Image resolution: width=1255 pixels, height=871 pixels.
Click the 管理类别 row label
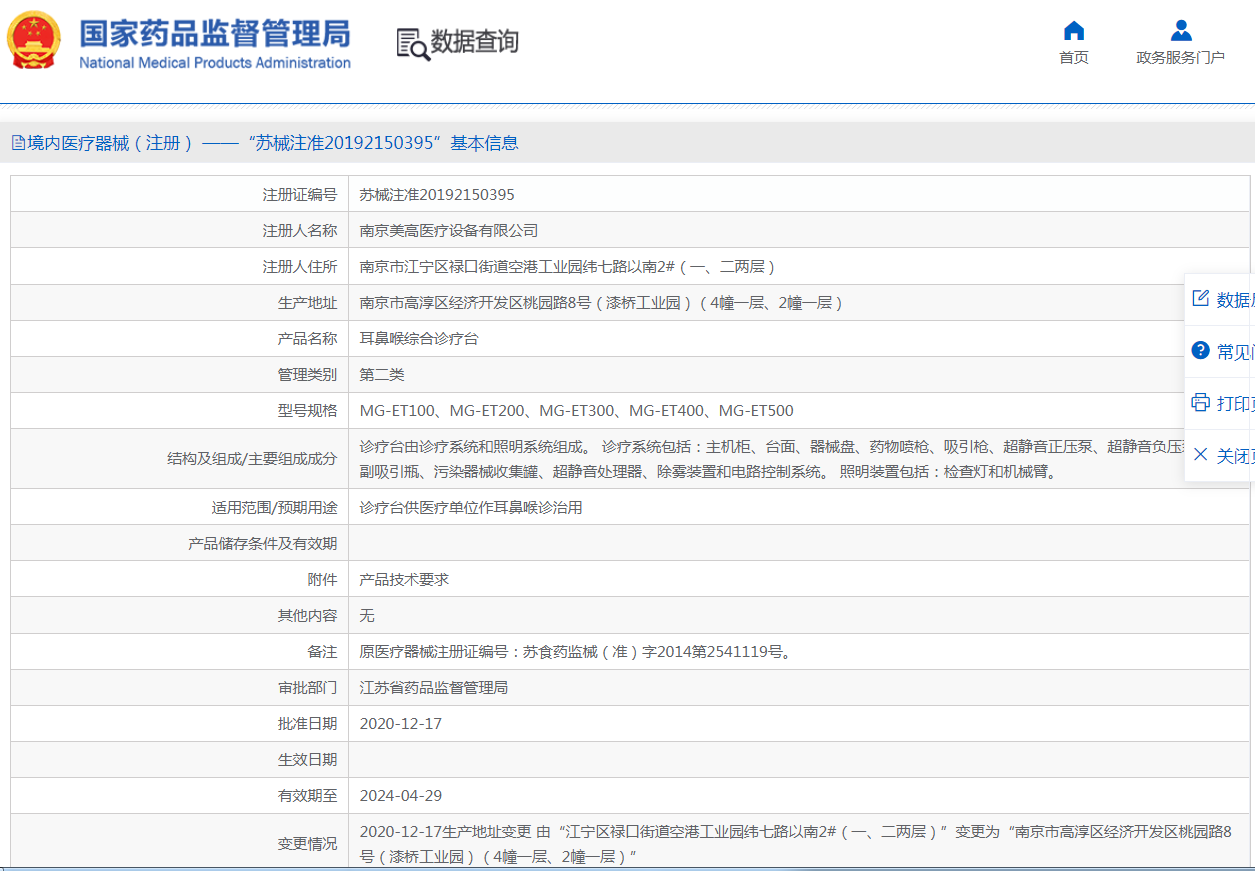click(307, 375)
